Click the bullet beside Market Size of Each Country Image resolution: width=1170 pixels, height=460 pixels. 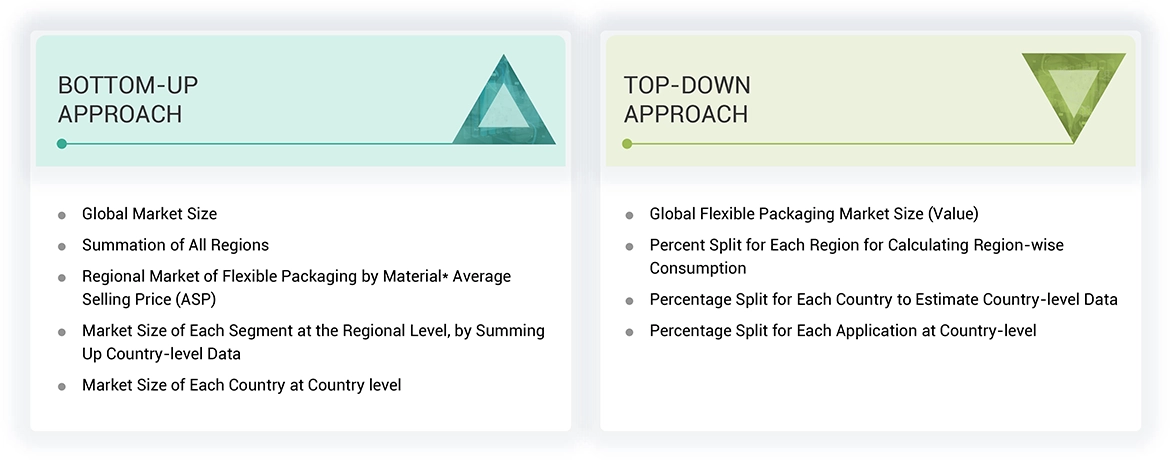click(x=62, y=386)
